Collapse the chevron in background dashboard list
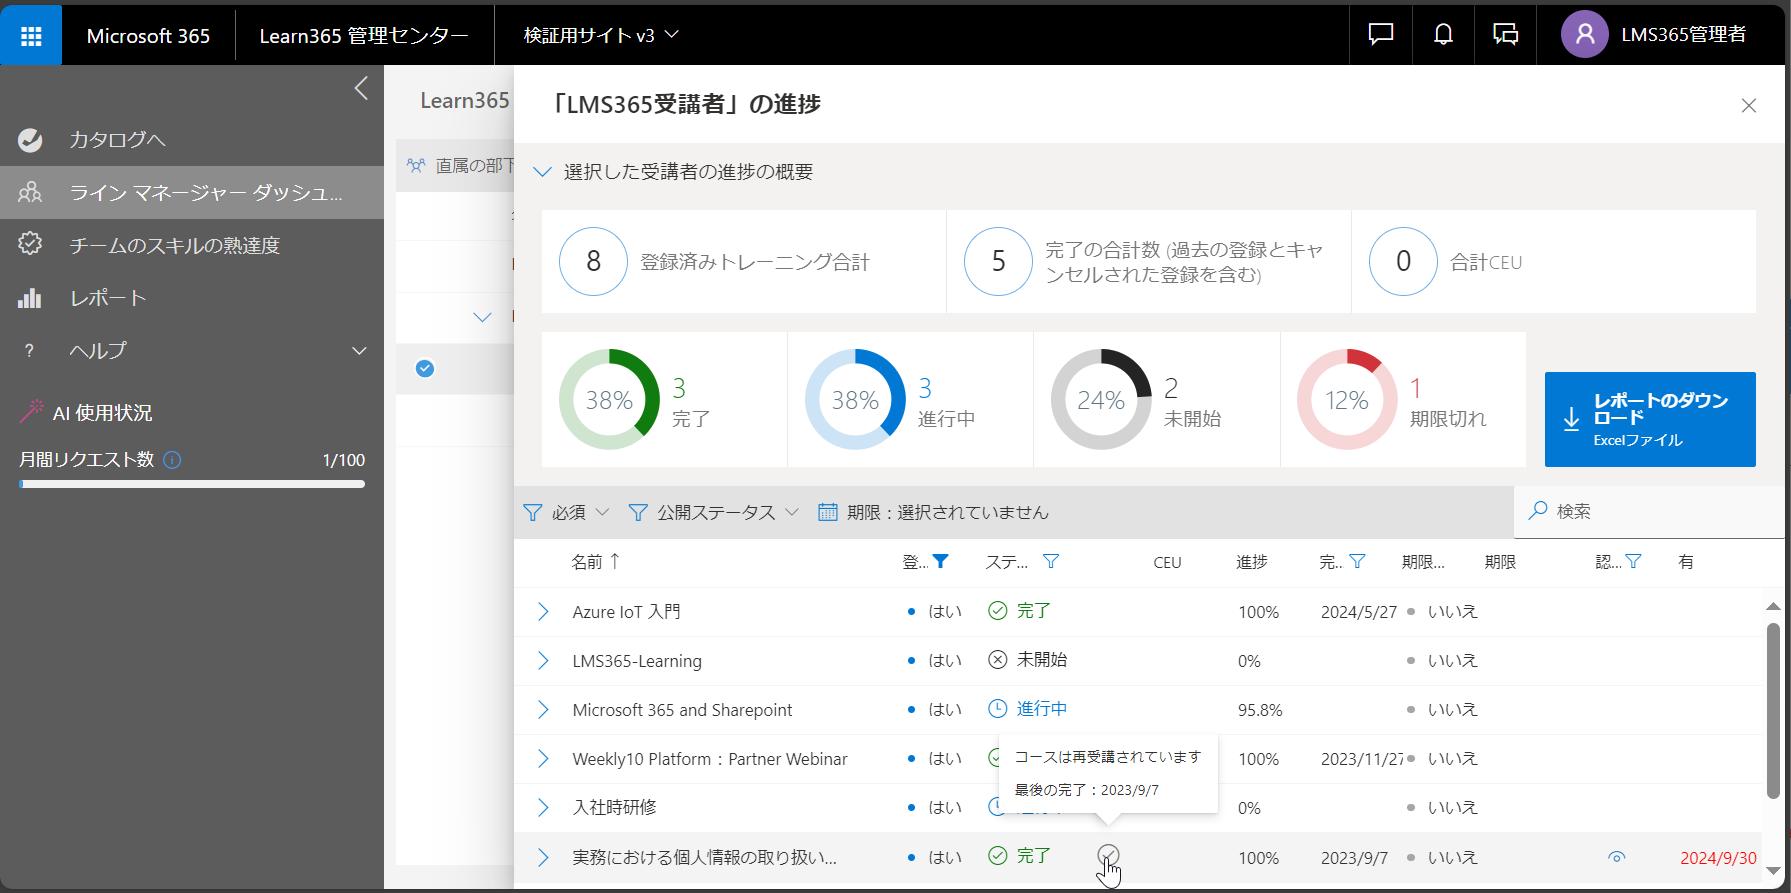Viewport: 1791px width, 893px height. tap(482, 317)
